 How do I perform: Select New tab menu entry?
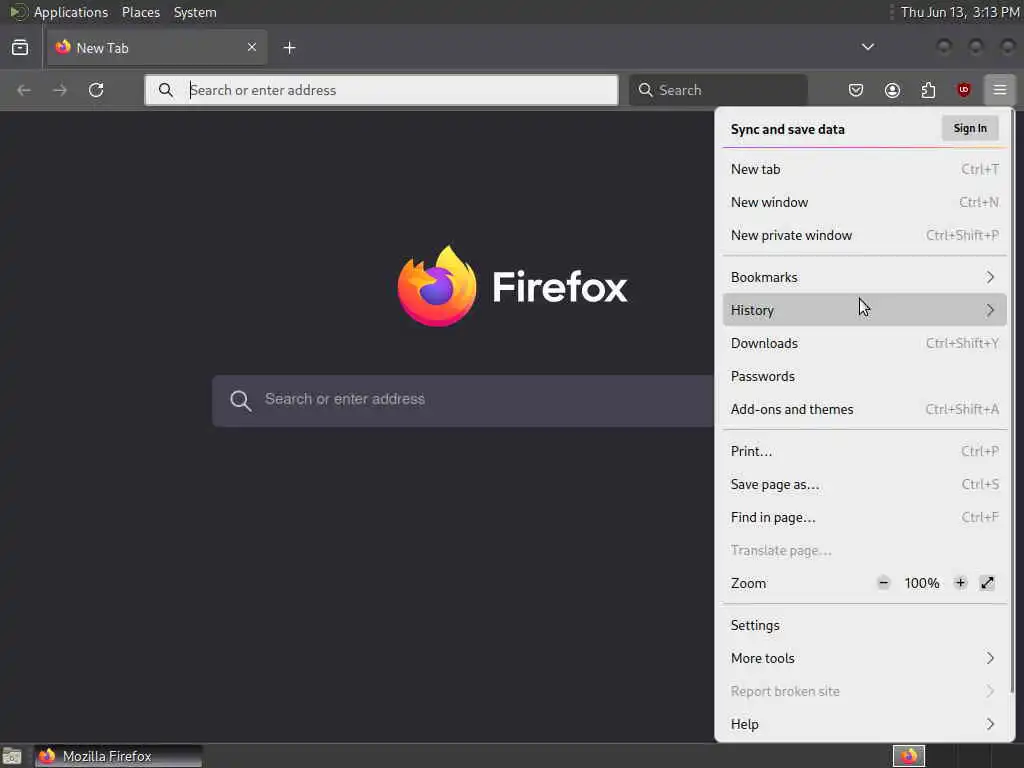(865, 169)
